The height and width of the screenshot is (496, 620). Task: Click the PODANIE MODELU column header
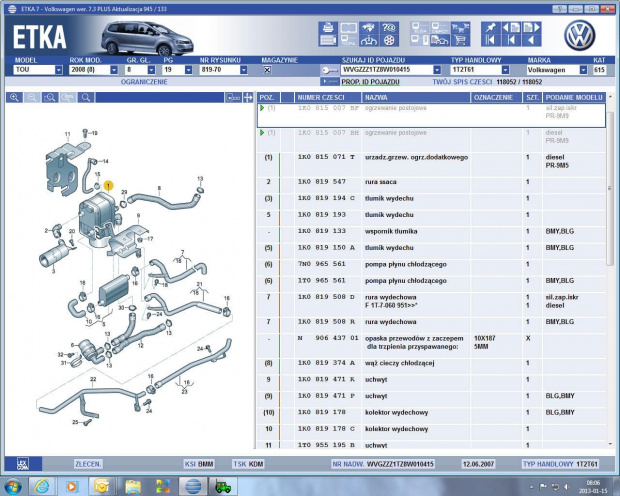574,97
